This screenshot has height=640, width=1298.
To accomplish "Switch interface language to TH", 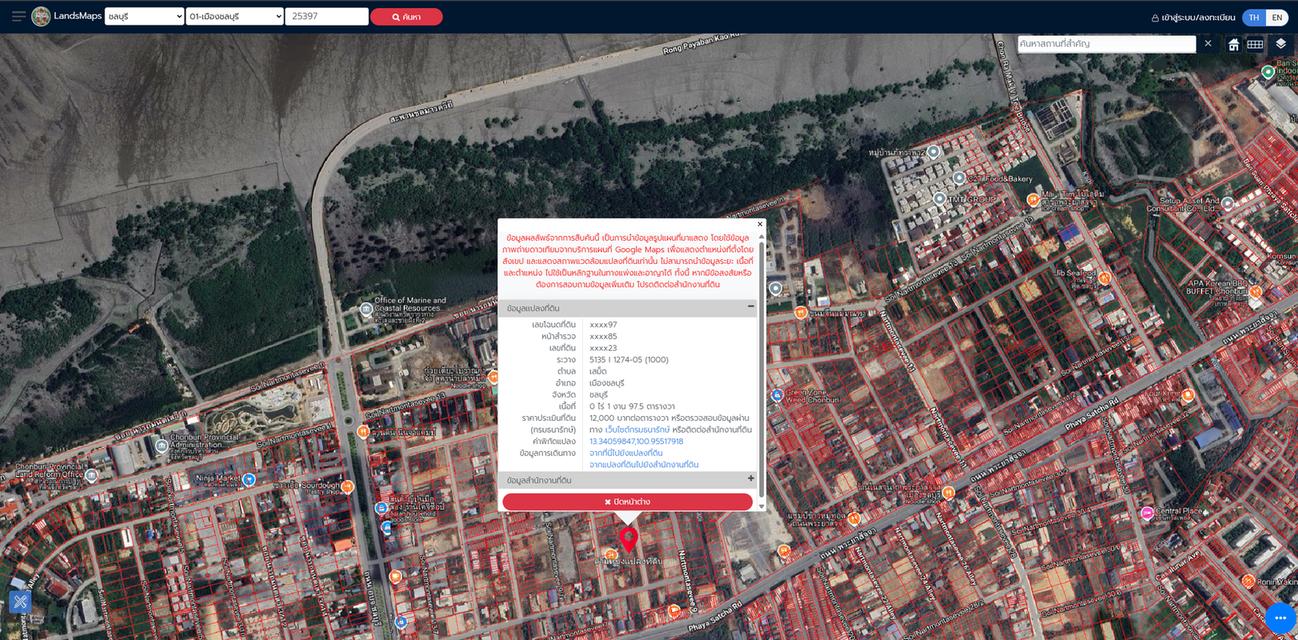I will 1253,16.
